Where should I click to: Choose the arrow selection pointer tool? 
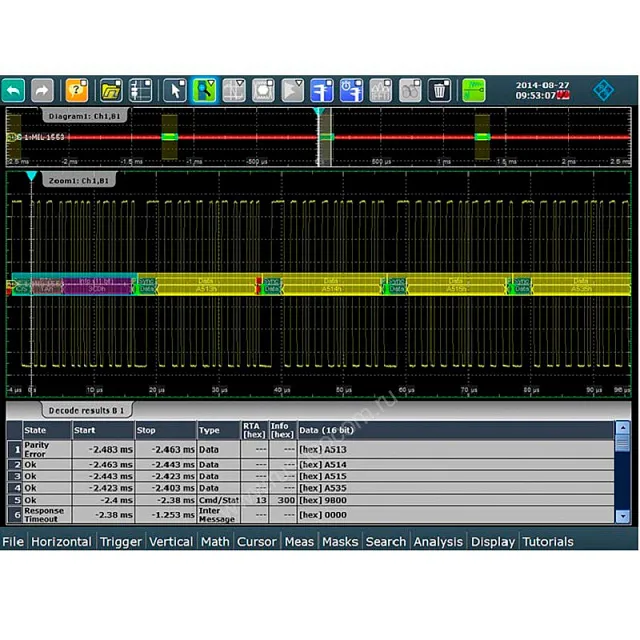pos(174,90)
